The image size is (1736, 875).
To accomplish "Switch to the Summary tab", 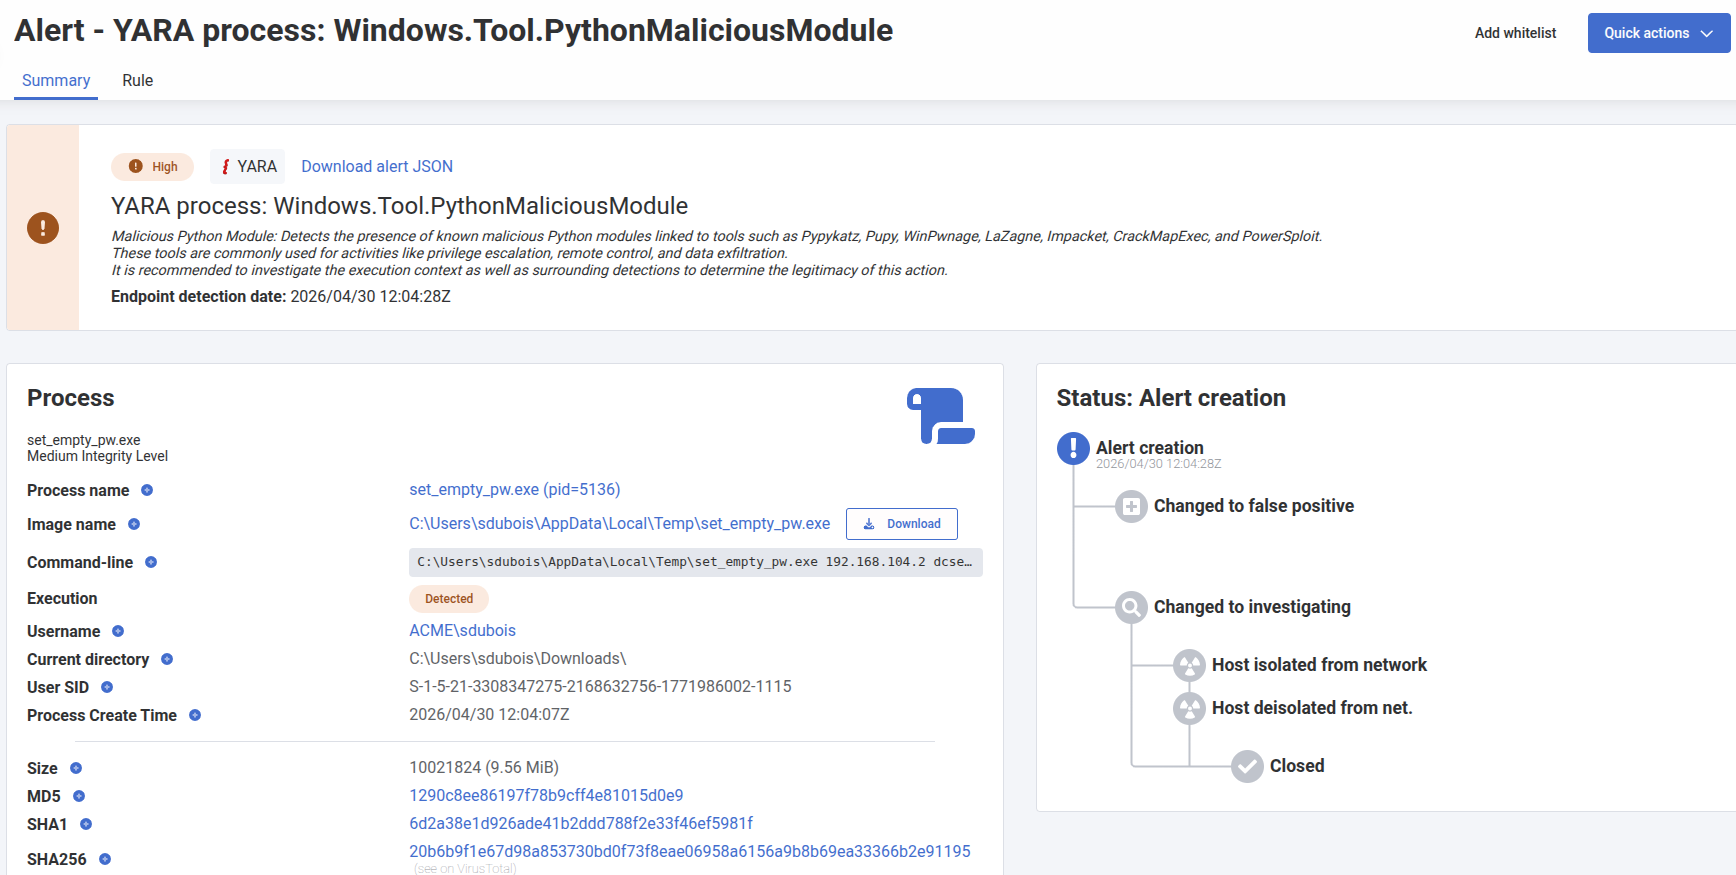I will (x=56, y=81).
